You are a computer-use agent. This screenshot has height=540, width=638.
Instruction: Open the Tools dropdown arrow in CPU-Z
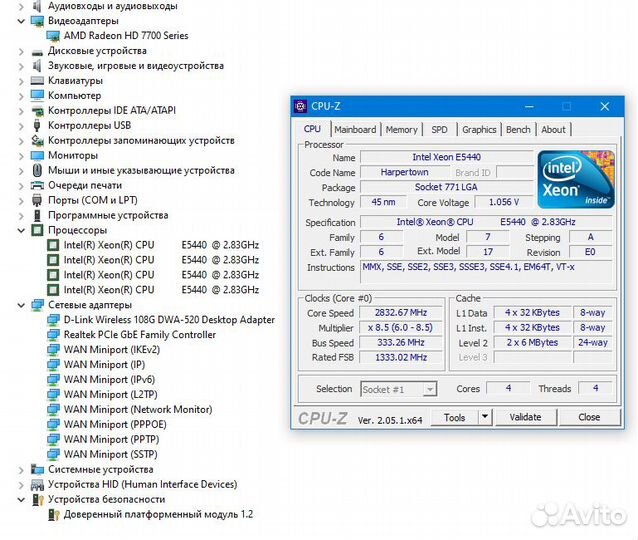tap(485, 417)
